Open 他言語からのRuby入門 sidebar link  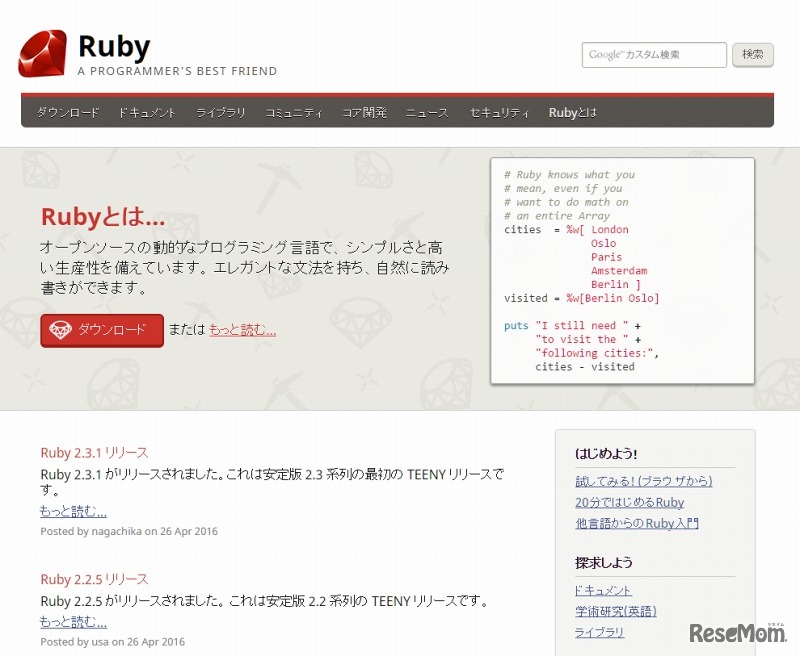click(x=637, y=523)
